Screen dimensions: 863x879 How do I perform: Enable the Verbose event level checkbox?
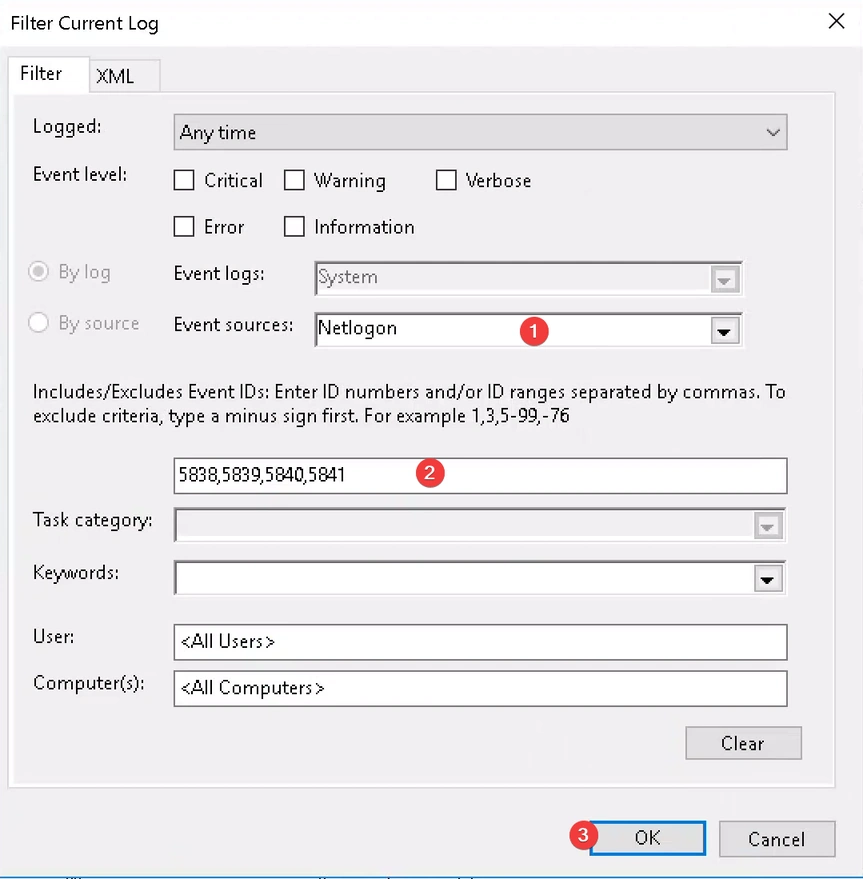pos(446,181)
